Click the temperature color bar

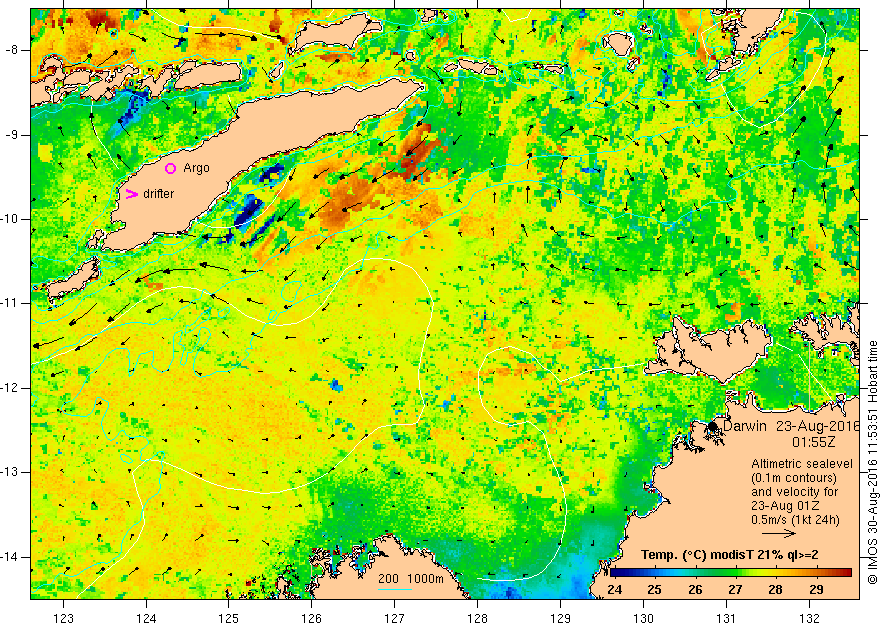click(x=731, y=573)
